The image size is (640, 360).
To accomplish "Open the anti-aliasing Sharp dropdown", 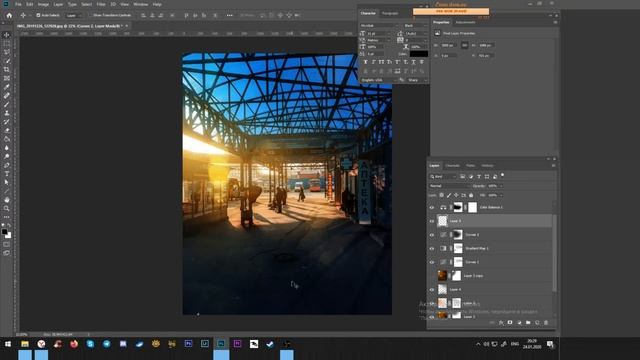I will tap(417, 80).
